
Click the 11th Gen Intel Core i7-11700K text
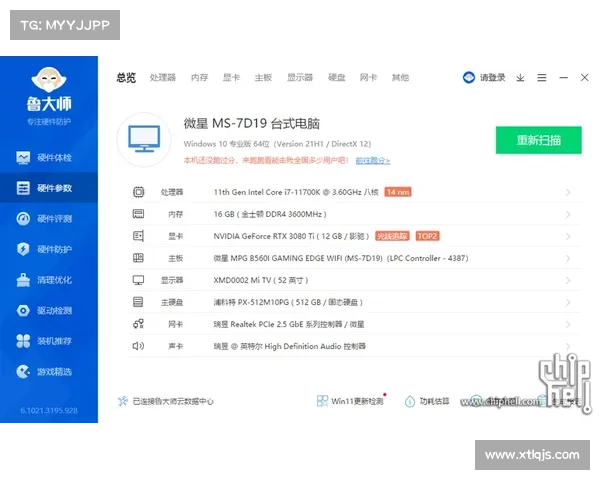(296, 192)
